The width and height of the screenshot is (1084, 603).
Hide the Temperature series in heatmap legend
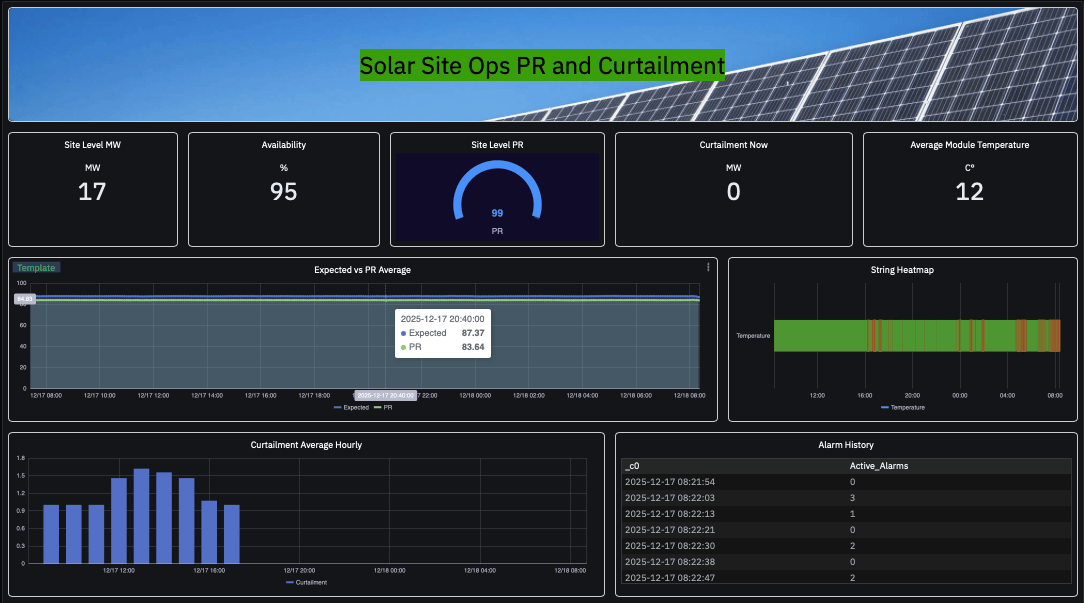902,407
